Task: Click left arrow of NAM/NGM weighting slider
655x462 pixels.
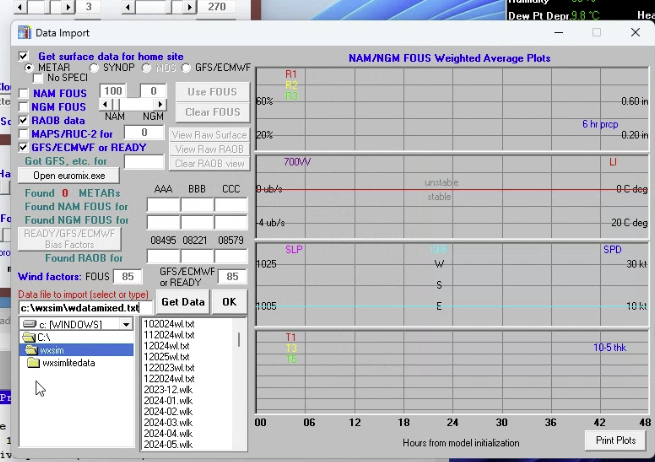Action: coord(105,104)
